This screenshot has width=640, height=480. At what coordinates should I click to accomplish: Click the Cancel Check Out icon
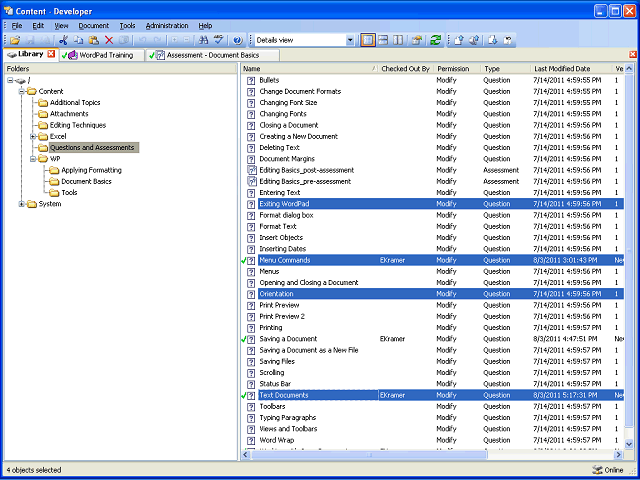click(x=508, y=40)
